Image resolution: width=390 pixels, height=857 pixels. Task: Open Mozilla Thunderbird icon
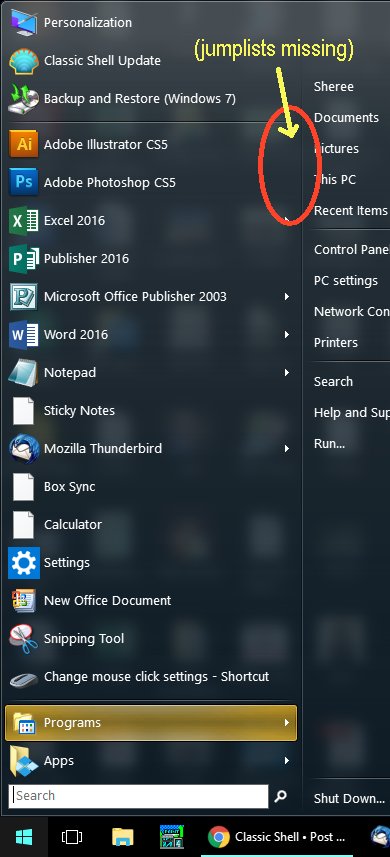tap(23, 448)
